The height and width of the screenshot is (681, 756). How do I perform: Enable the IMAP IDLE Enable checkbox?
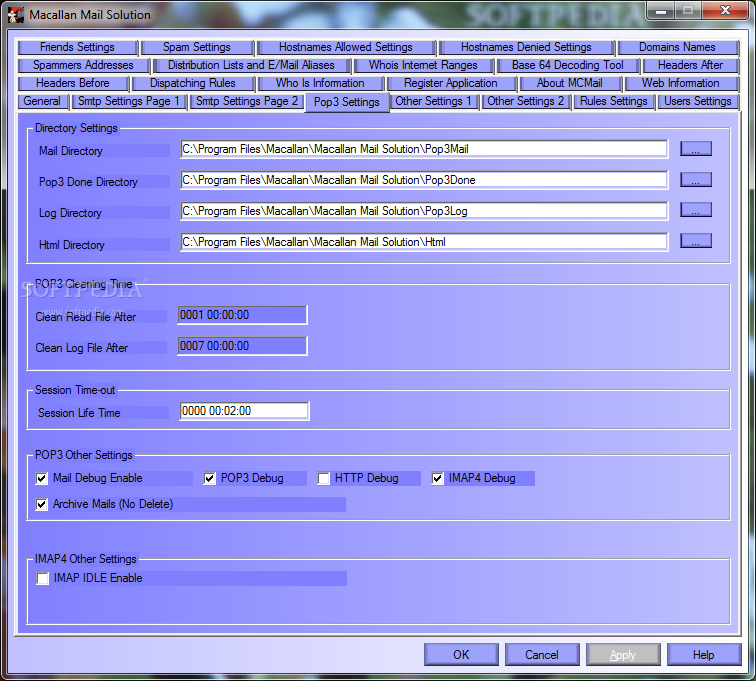(42, 578)
